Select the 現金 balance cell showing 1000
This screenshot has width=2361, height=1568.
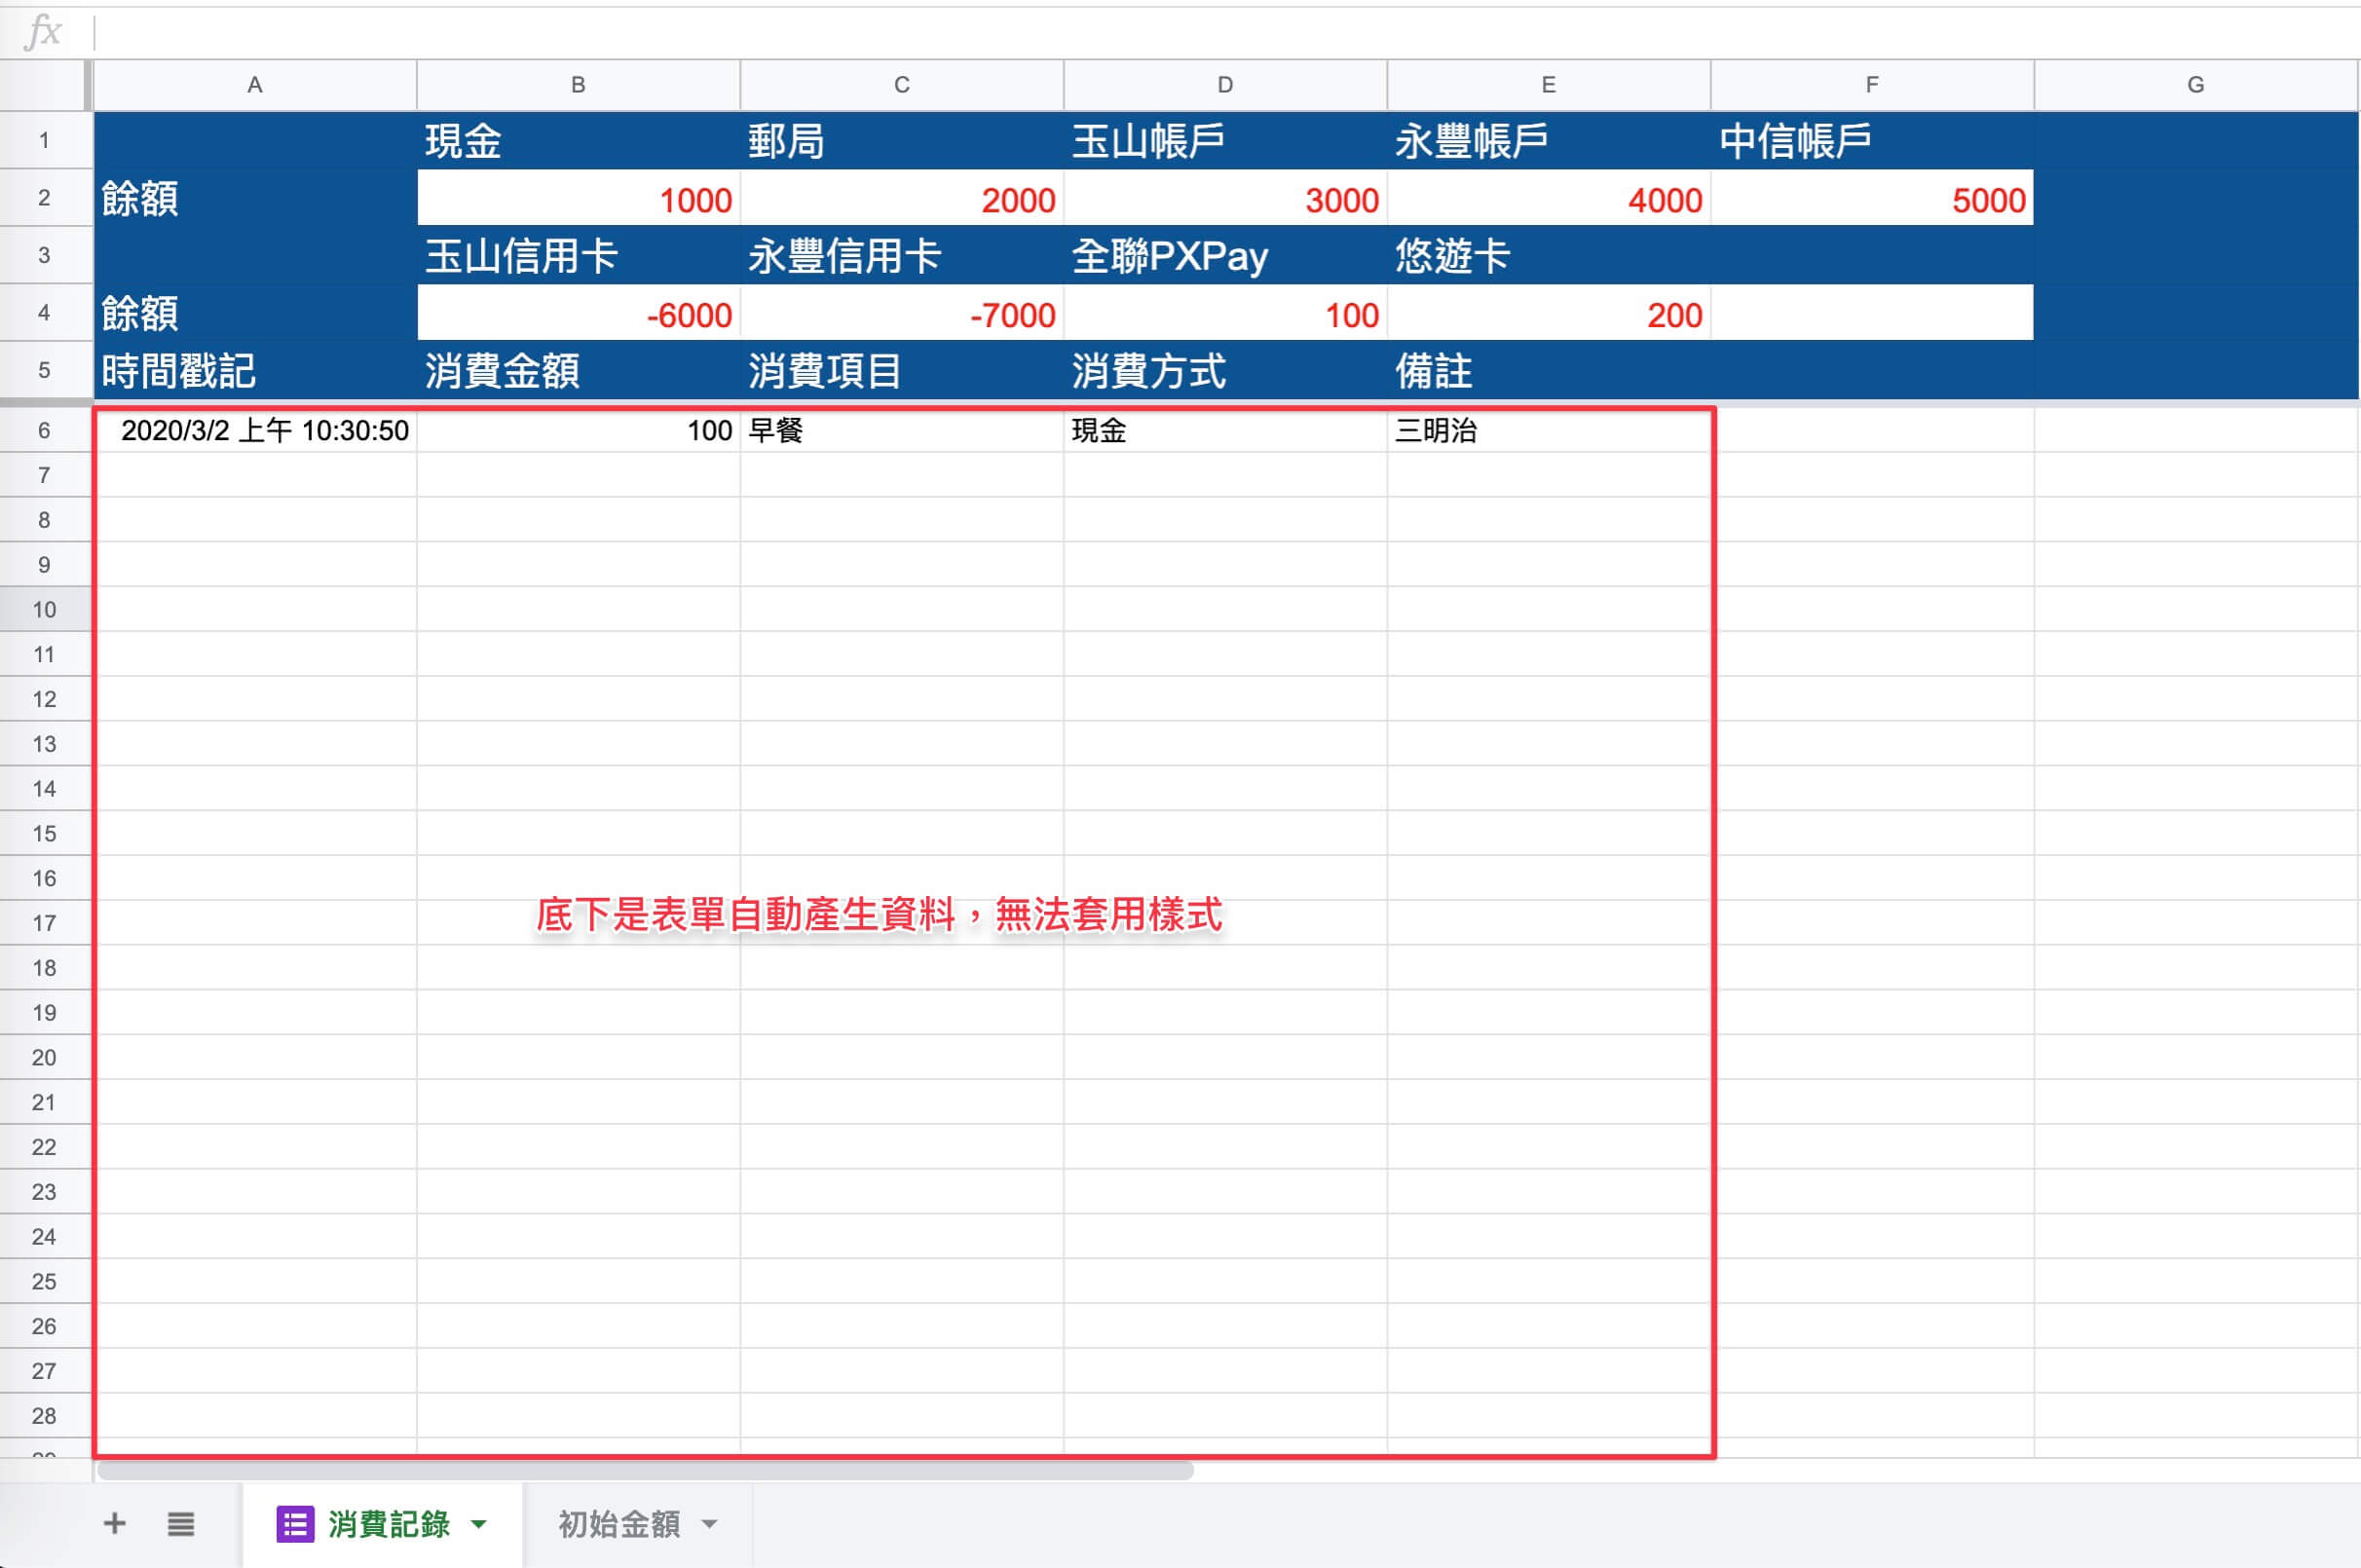tap(579, 198)
